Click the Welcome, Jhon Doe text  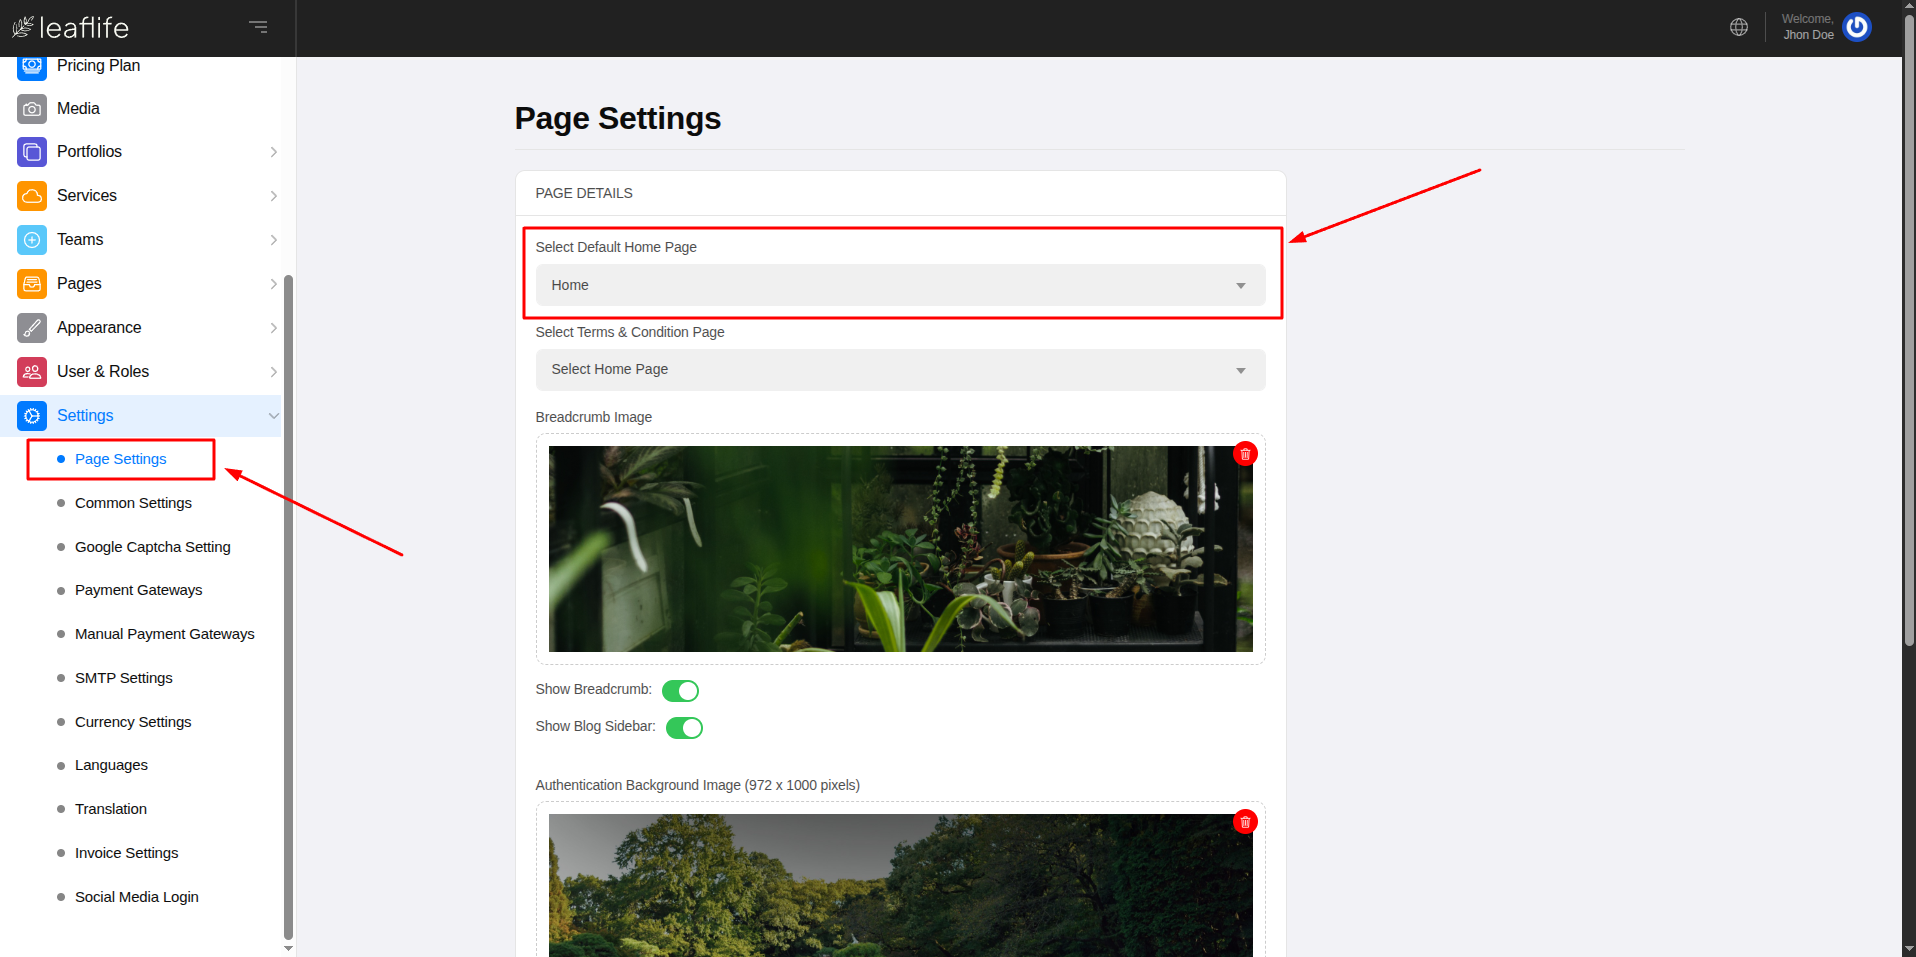tap(1808, 27)
